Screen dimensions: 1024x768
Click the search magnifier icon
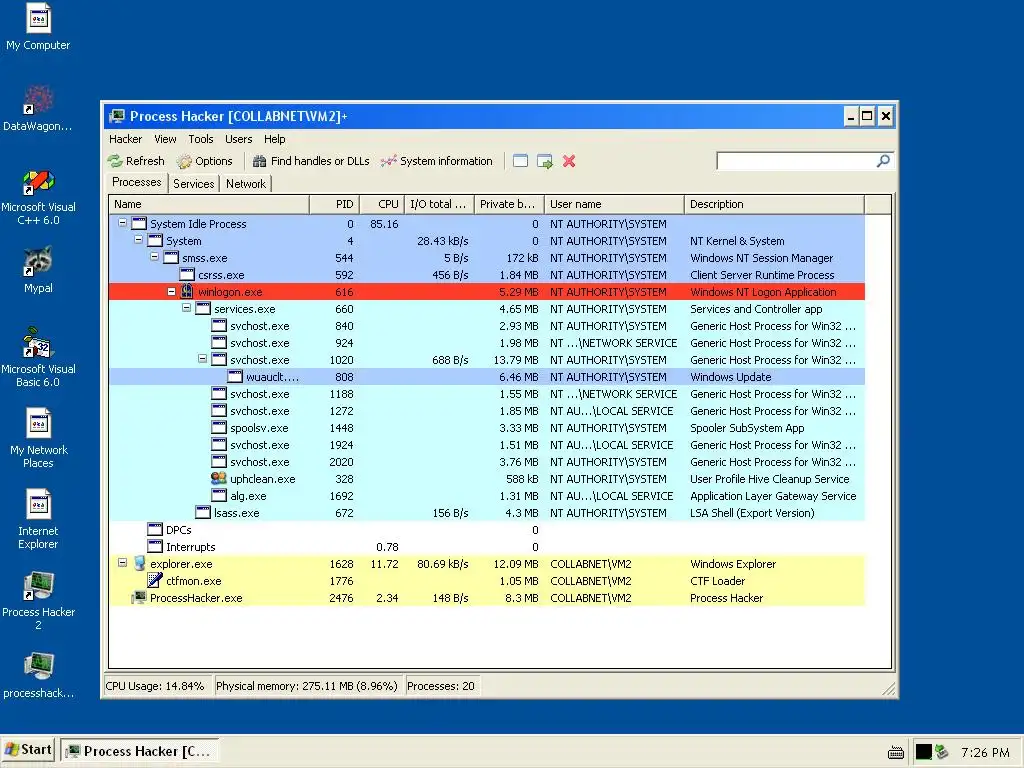(883, 161)
